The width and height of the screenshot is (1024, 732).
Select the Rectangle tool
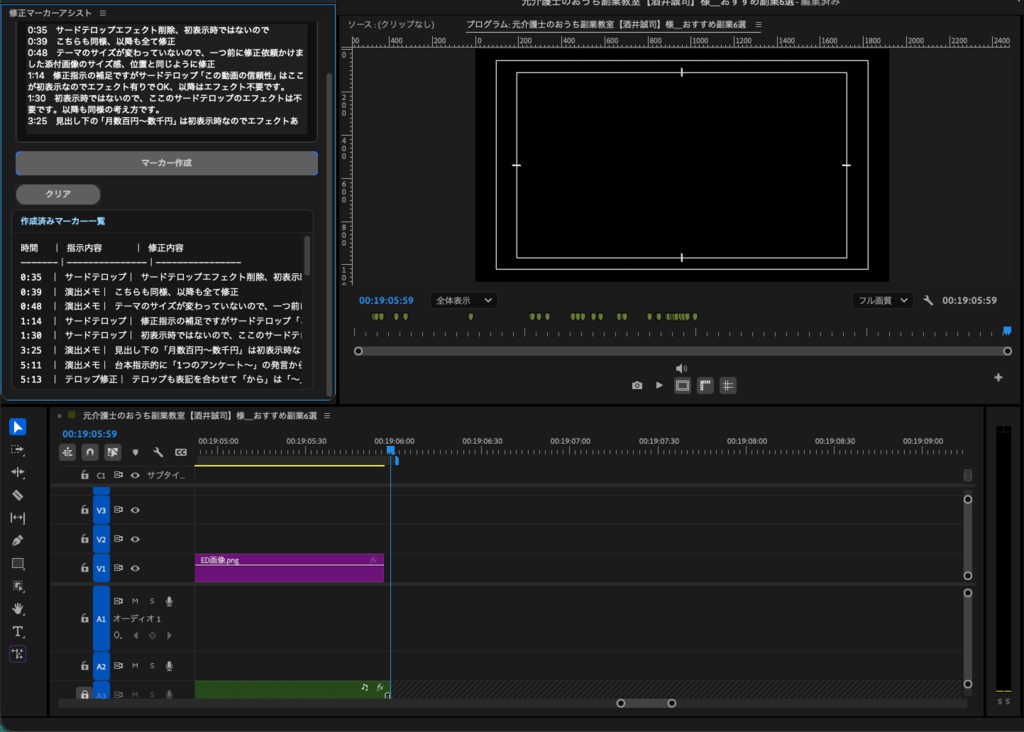tap(18, 564)
